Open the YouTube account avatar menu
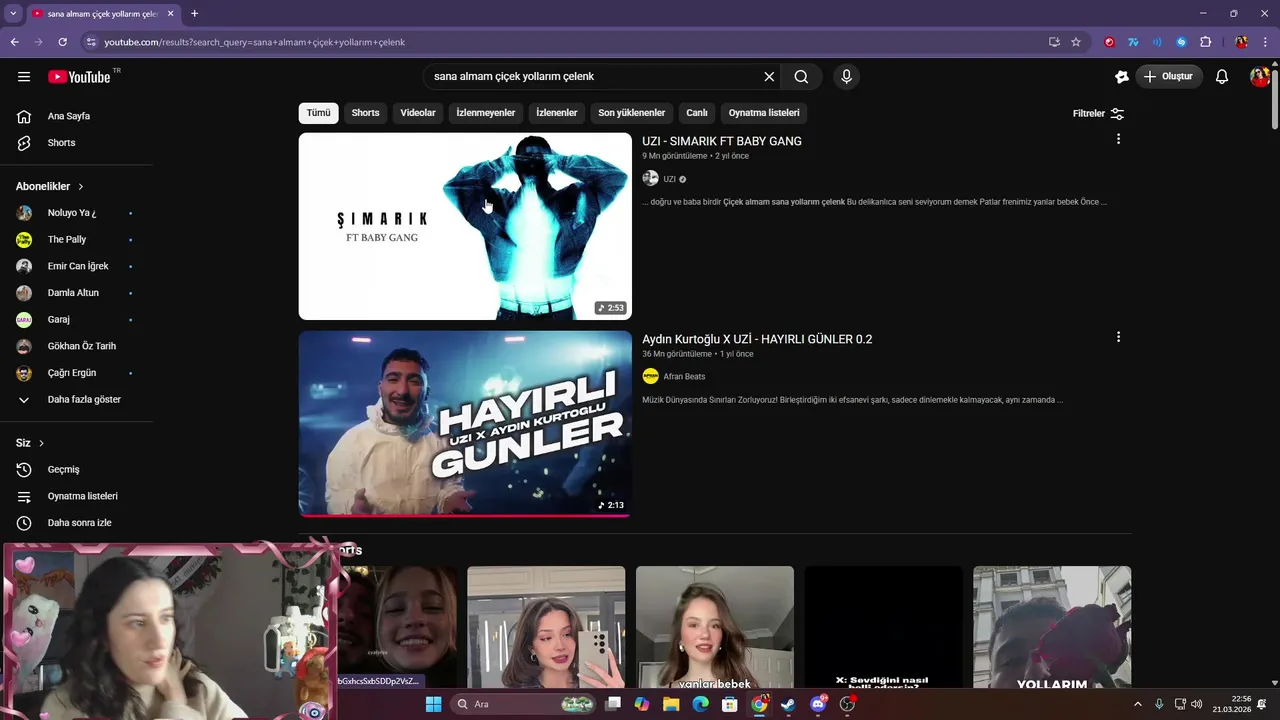1280x720 pixels. (x=1260, y=77)
